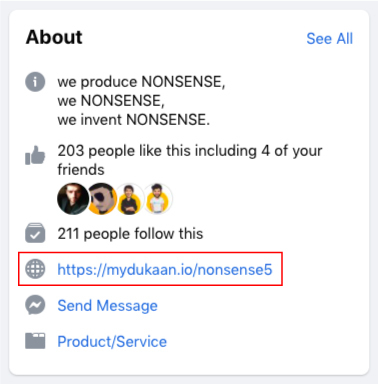The height and width of the screenshot is (384, 378).
Task: Open fourth friend's avatar in white shirt
Action: coord(158,199)
